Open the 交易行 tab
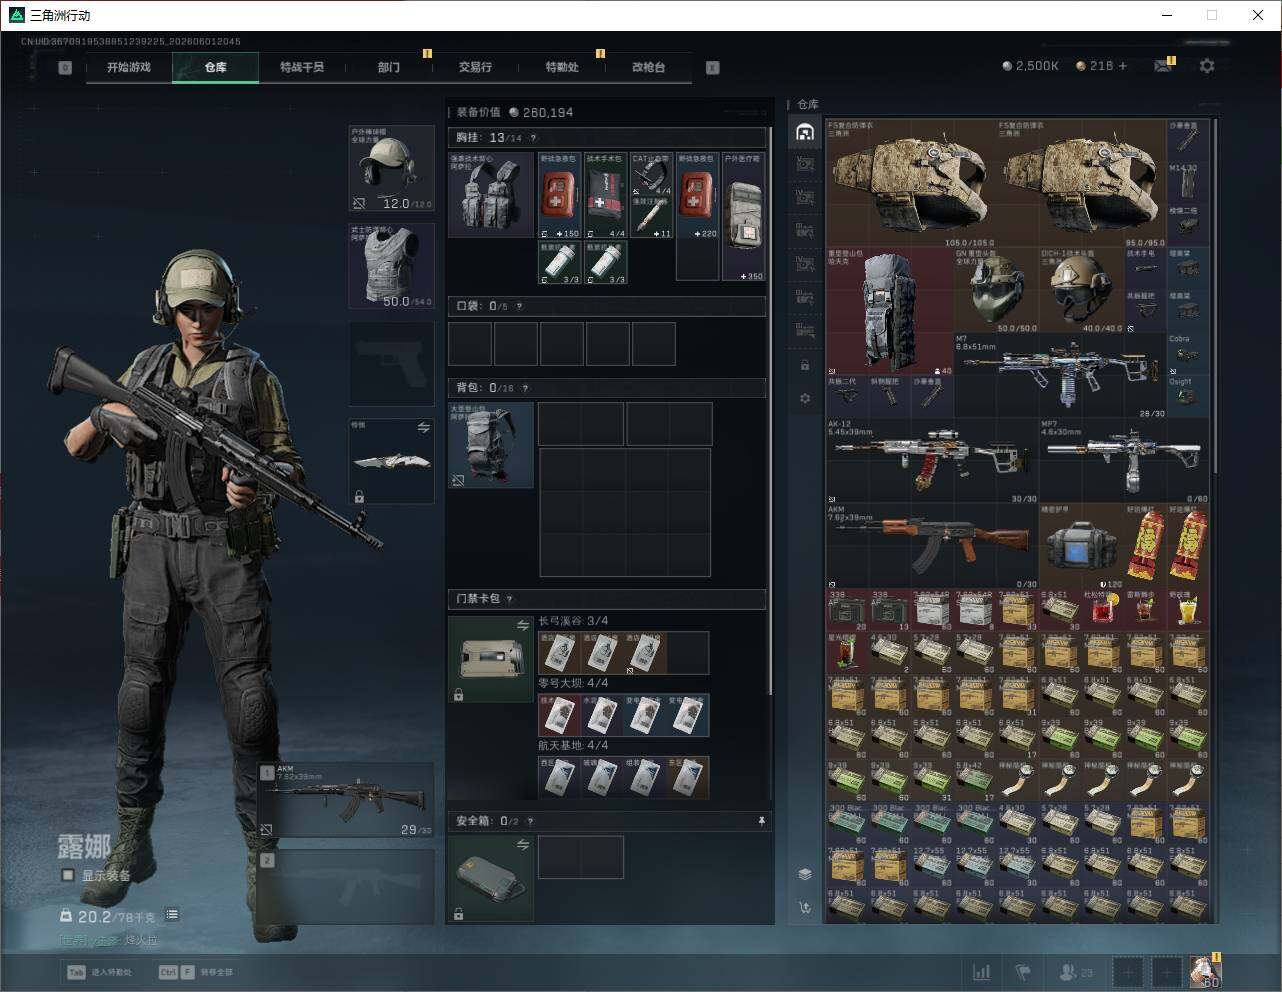 475,67
